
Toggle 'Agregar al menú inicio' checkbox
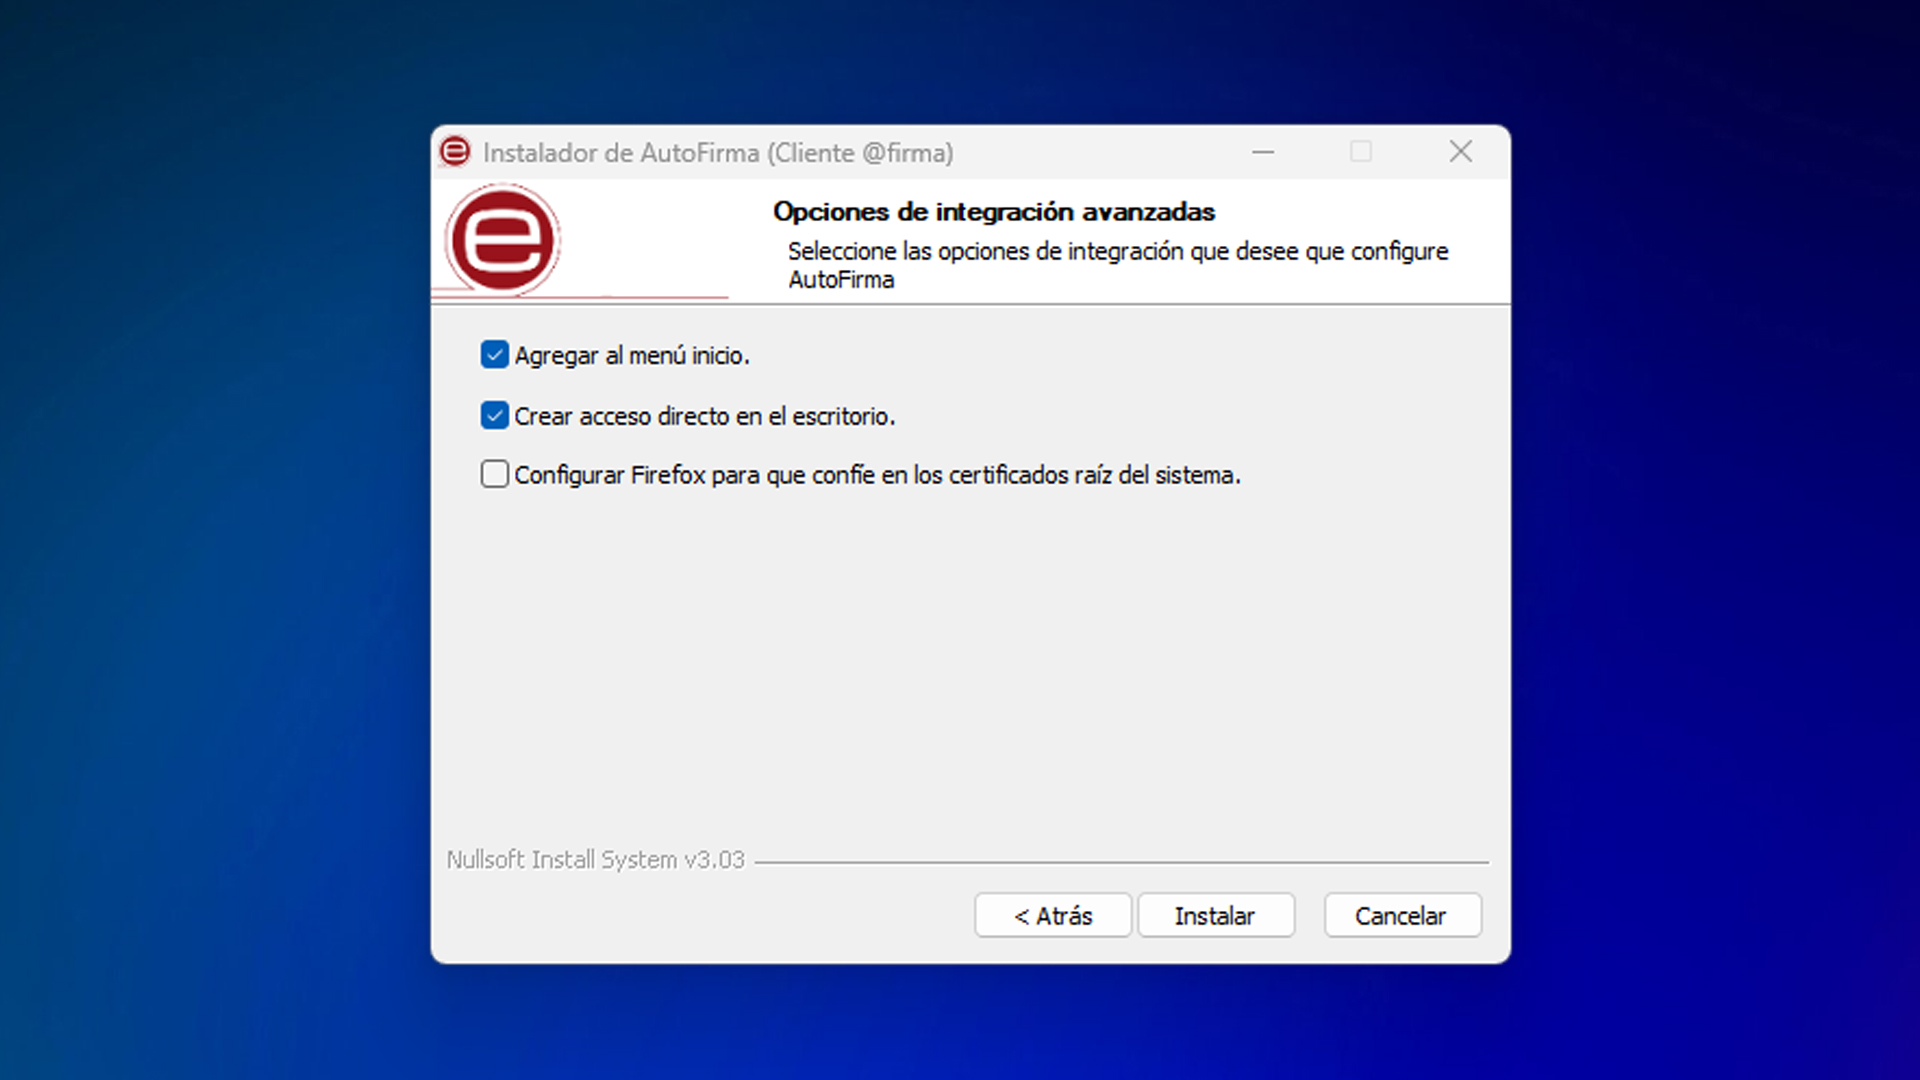(x=495, y=355)
